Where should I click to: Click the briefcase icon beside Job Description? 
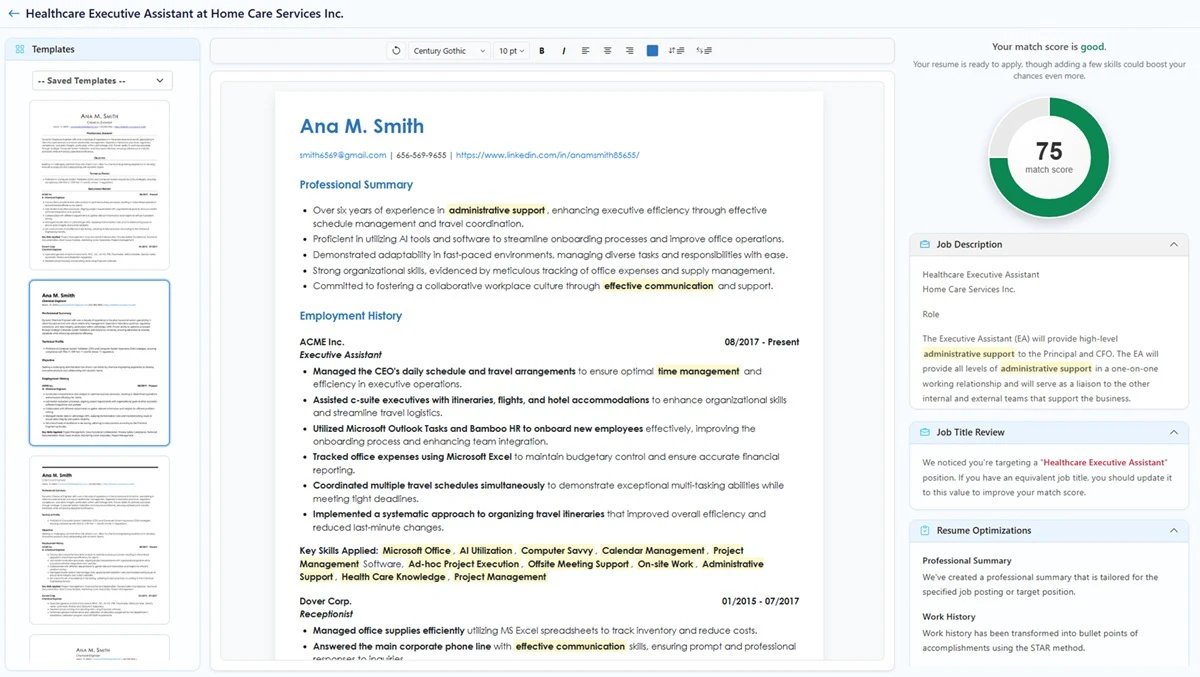point(923,244)
